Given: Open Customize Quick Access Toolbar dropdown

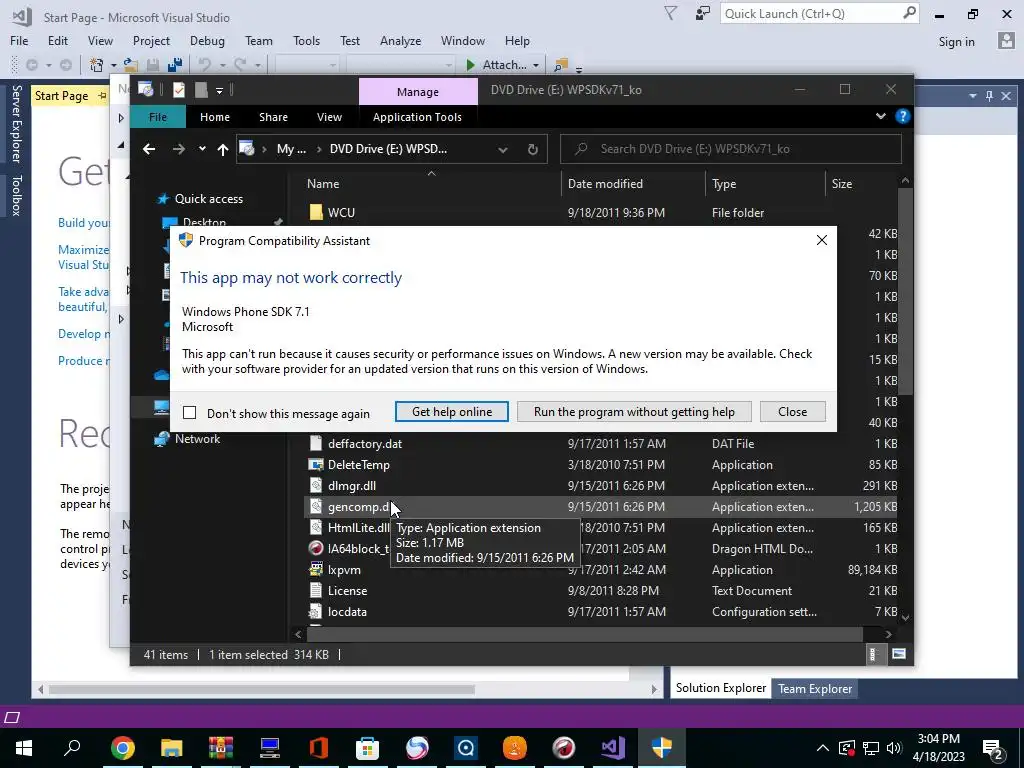Looking at the screenshot, I should pyautogui.click(x=219, y=91).
